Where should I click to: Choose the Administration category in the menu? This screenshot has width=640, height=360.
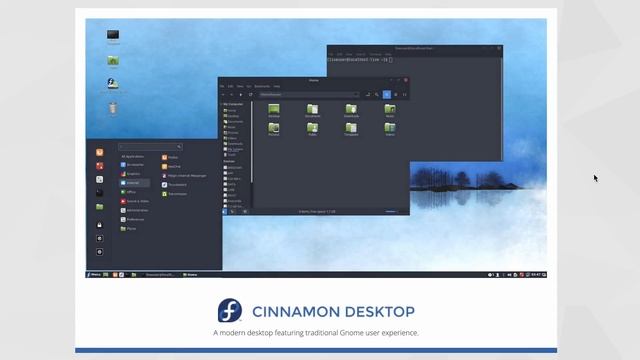tap(135, 210)
